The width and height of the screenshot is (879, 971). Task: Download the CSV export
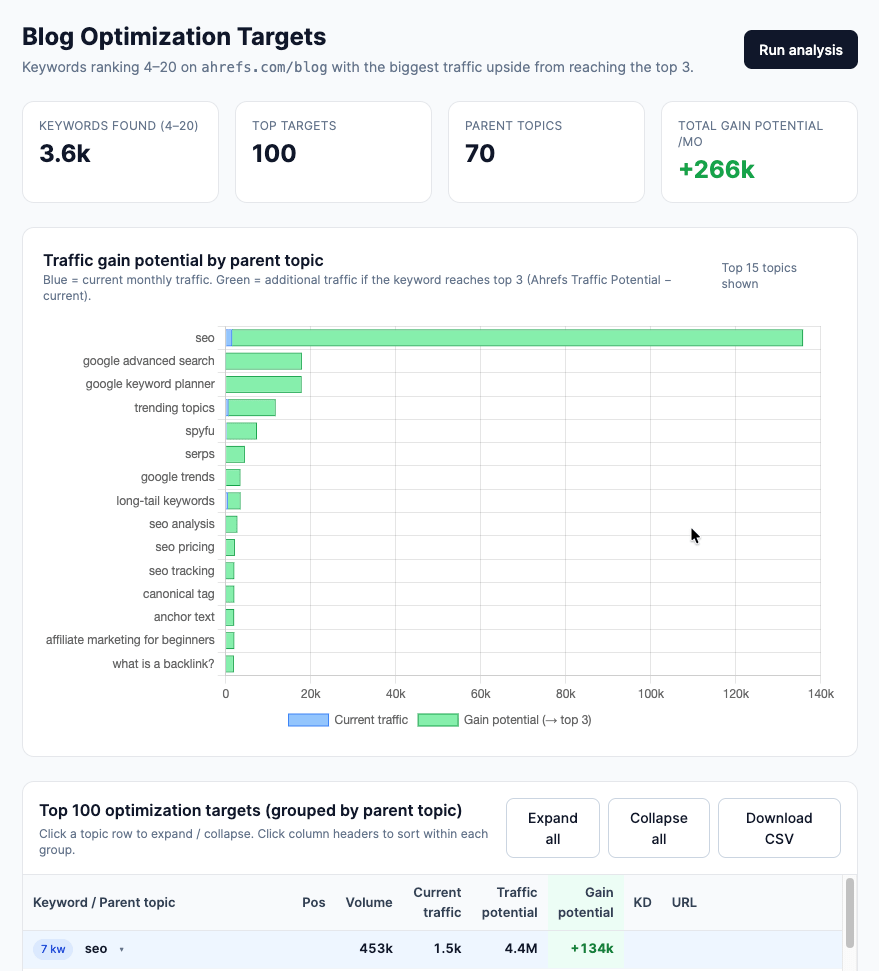778,827
